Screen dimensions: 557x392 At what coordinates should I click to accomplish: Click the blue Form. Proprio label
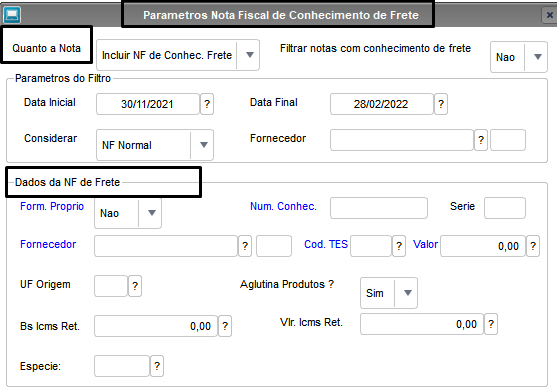tap(52, 206)
